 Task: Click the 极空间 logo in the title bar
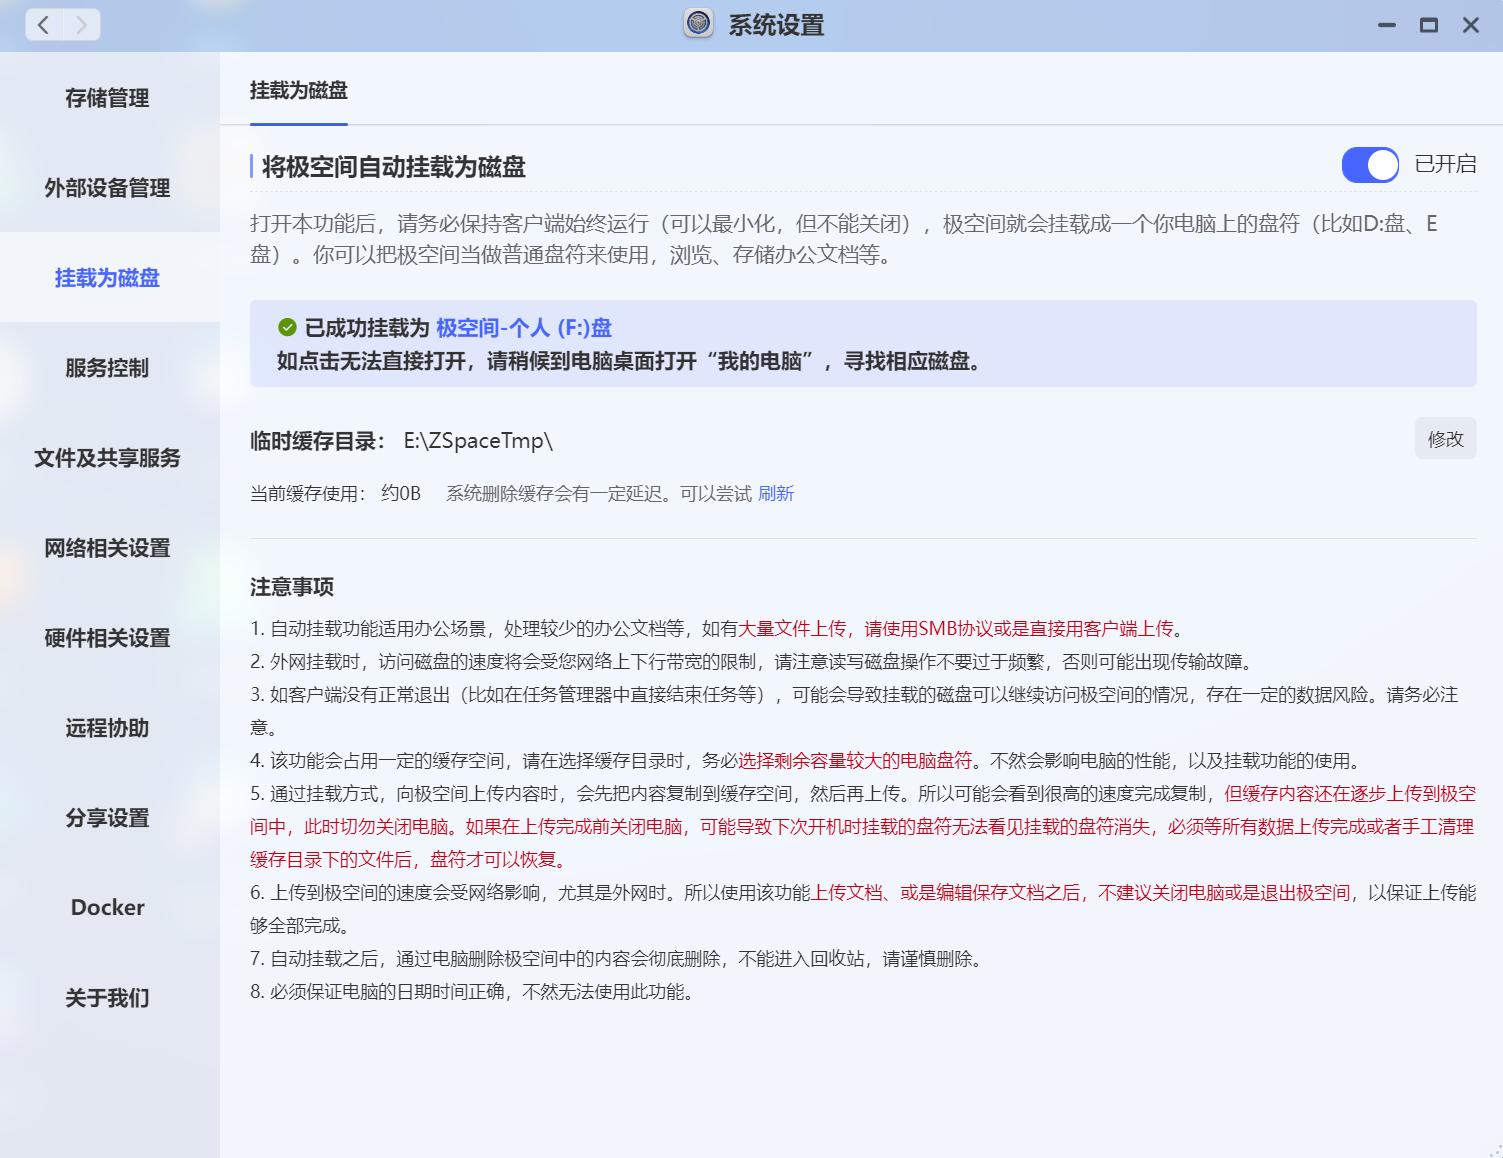700,25
